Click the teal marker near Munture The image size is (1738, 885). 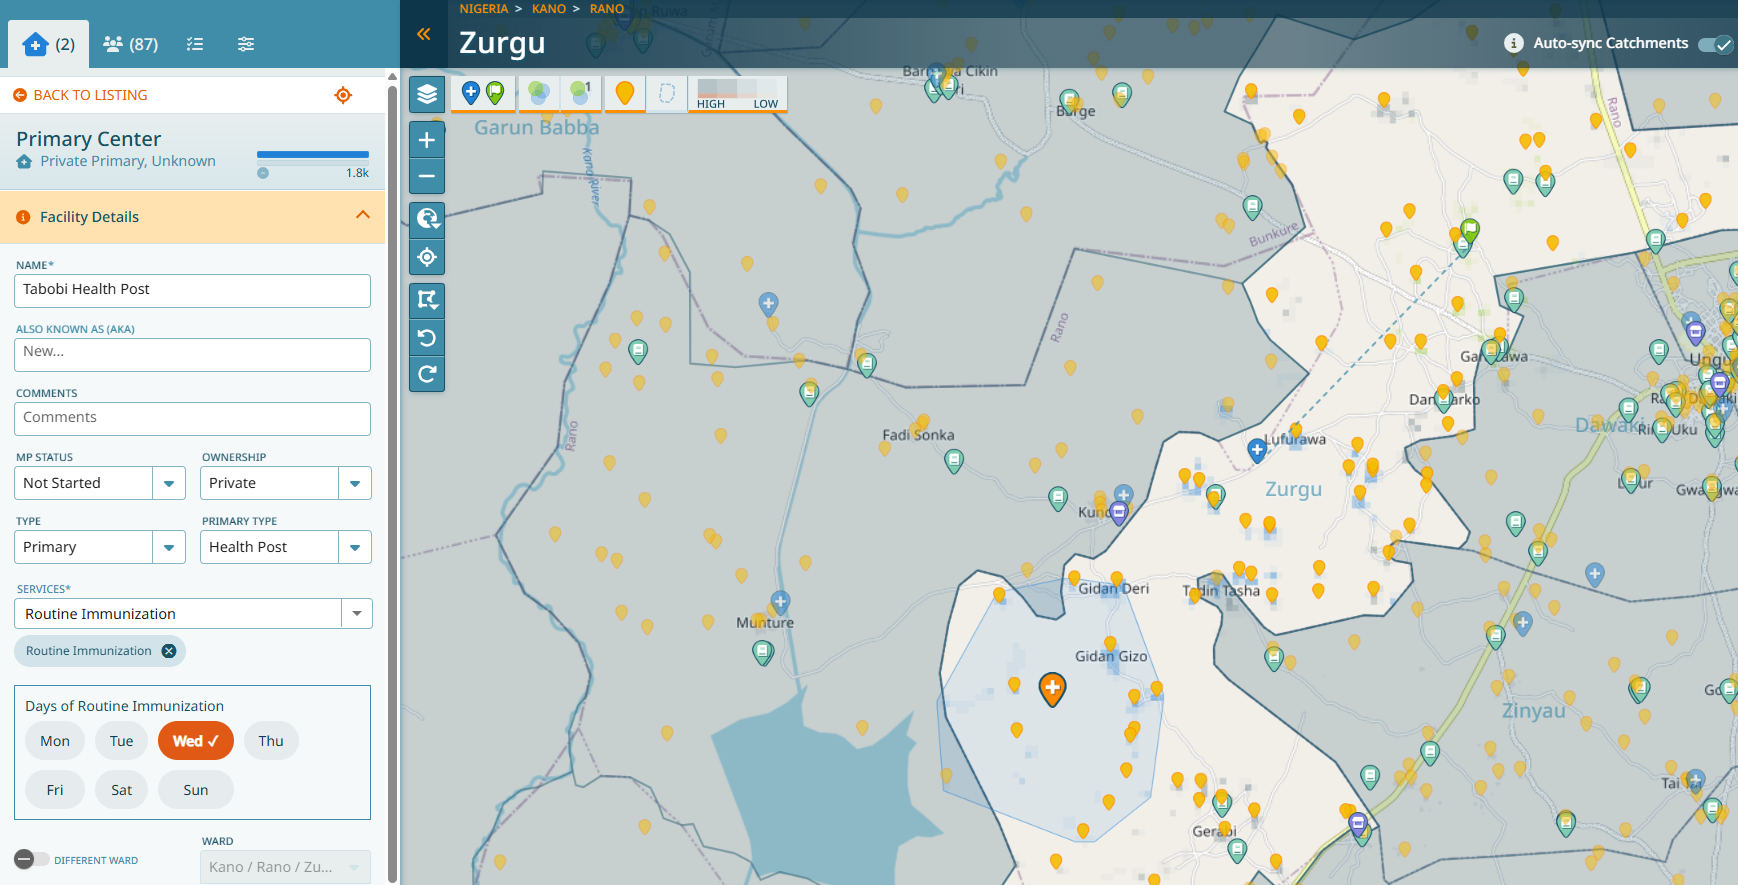pyautogui.click(x=763, y=654)
